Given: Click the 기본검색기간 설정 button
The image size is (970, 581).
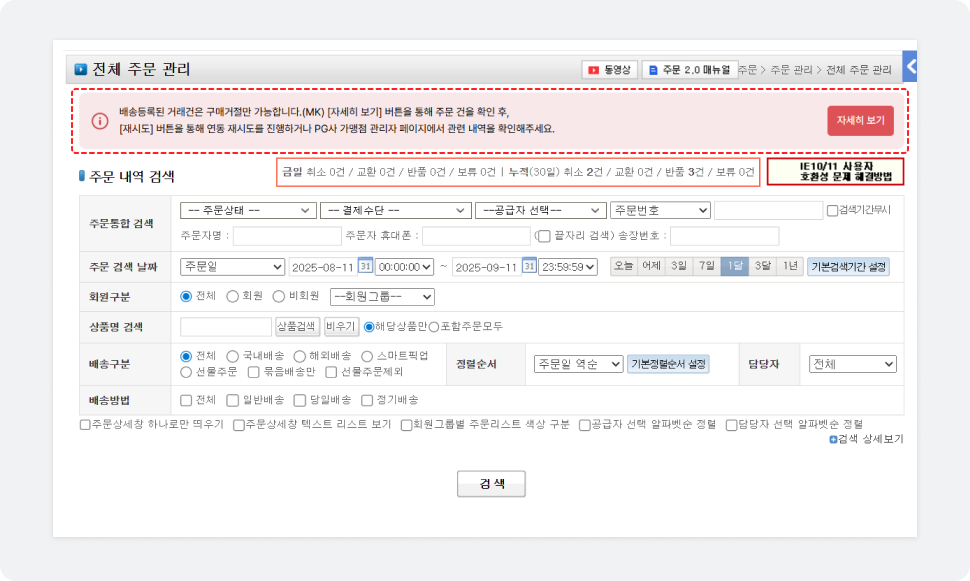Looking at the screenshot, I should tap(848, 267).
